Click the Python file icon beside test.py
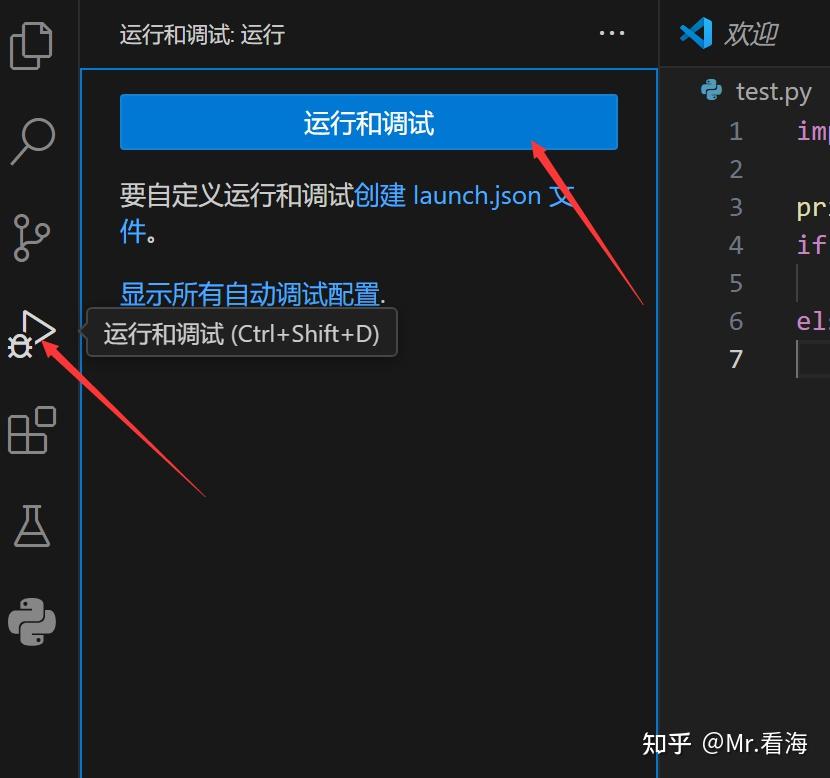The width and height of the screenshot is (830, 778). (711, 90)
